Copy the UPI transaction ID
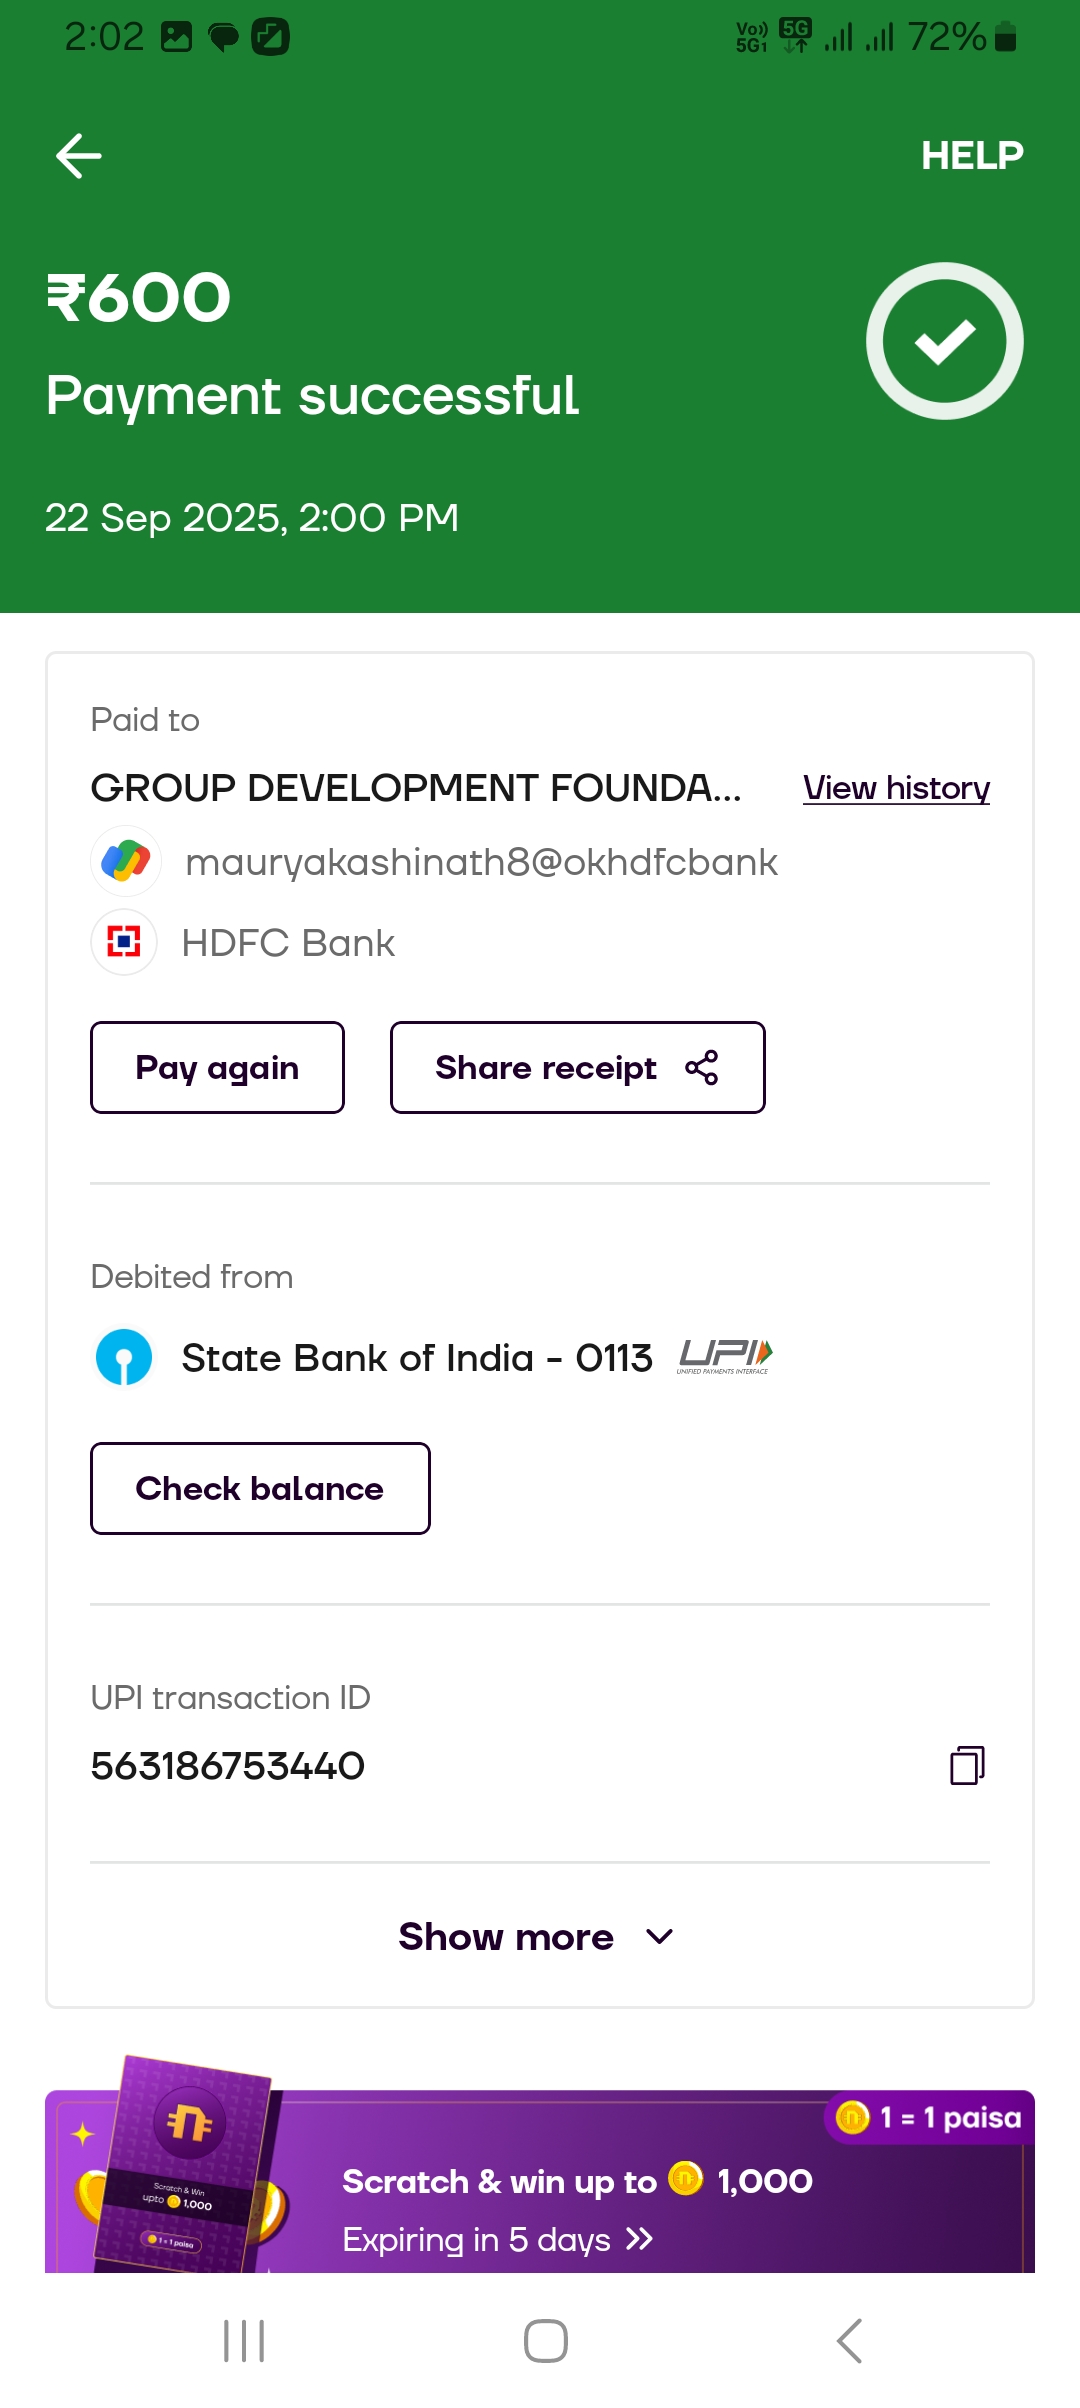 (967, 1765)
